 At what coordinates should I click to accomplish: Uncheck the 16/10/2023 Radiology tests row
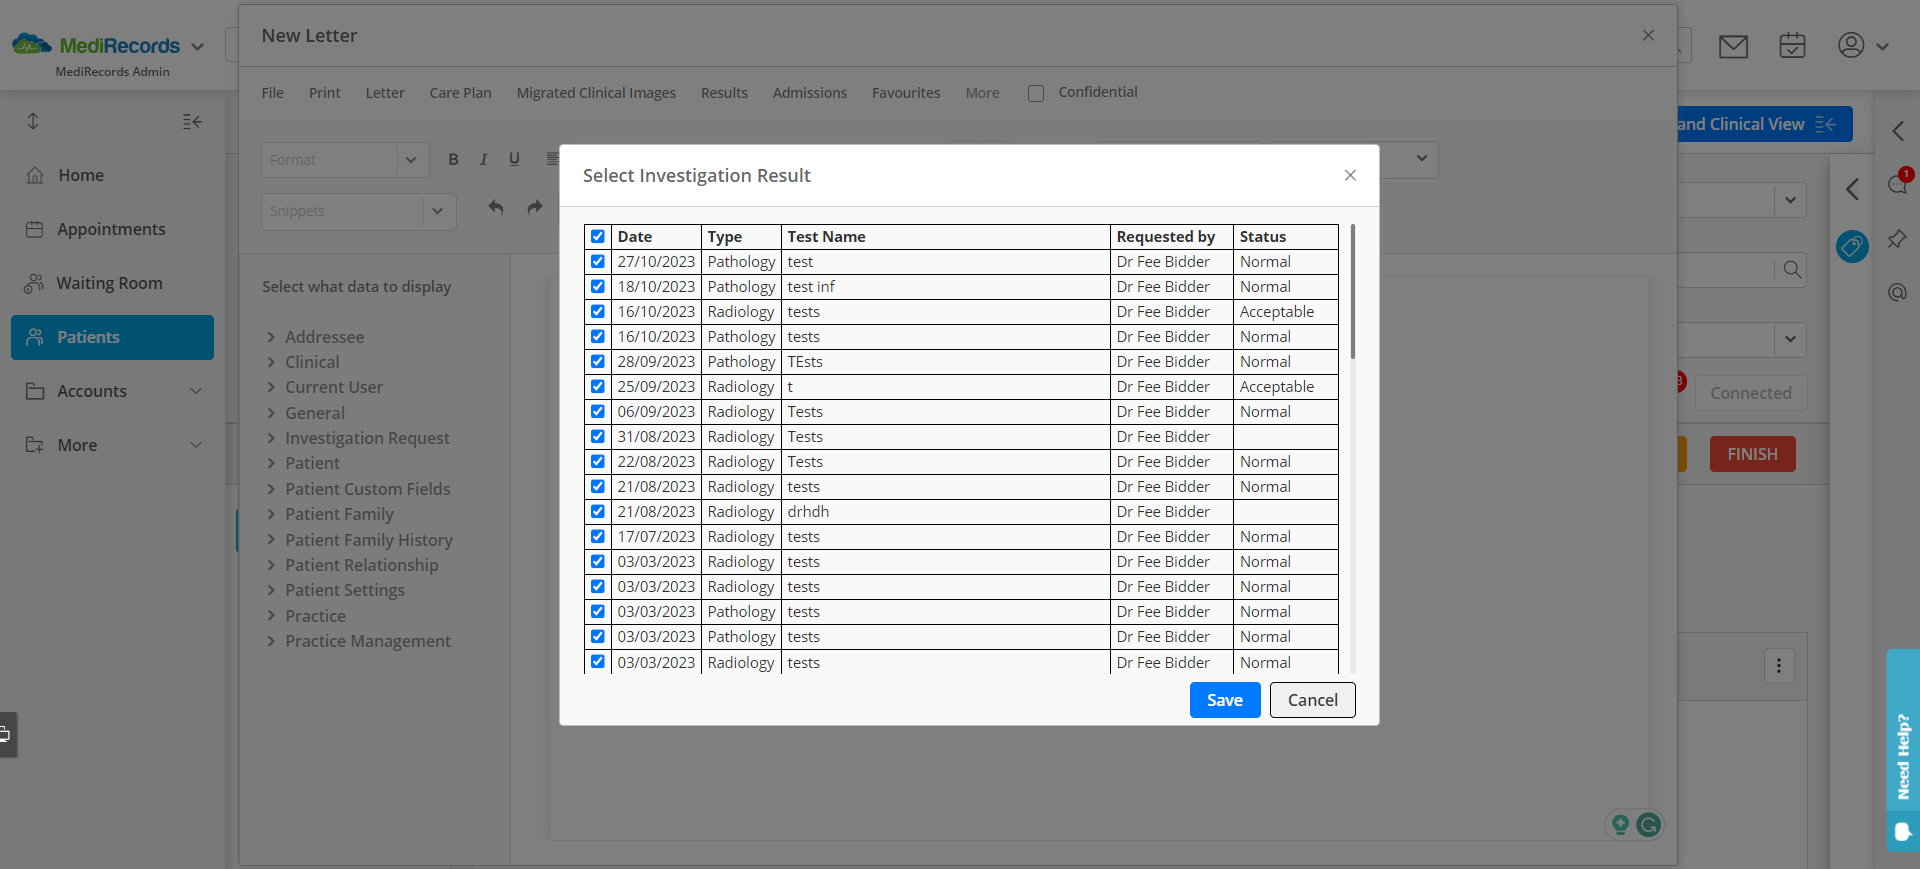click(x=598, y=312)
